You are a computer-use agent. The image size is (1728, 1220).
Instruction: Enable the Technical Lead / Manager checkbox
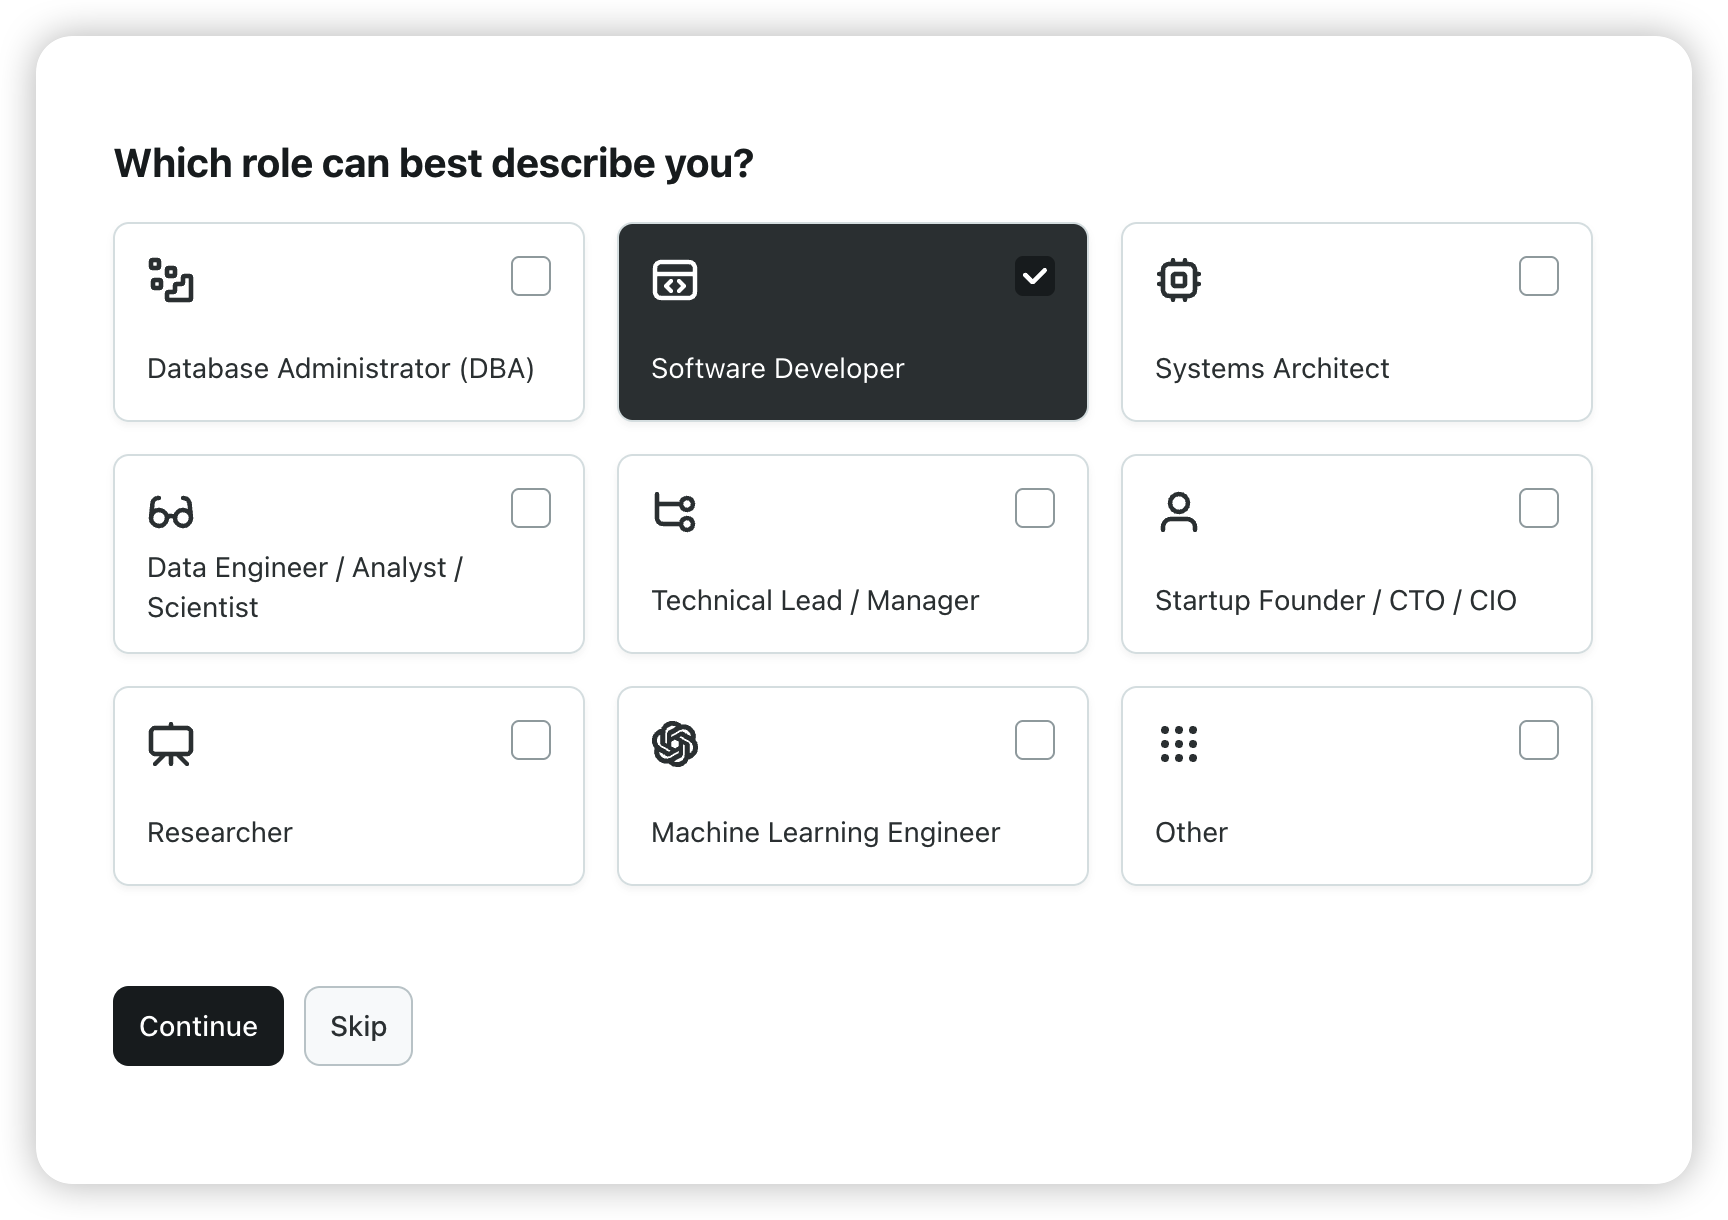click(x=1035, y=508)
